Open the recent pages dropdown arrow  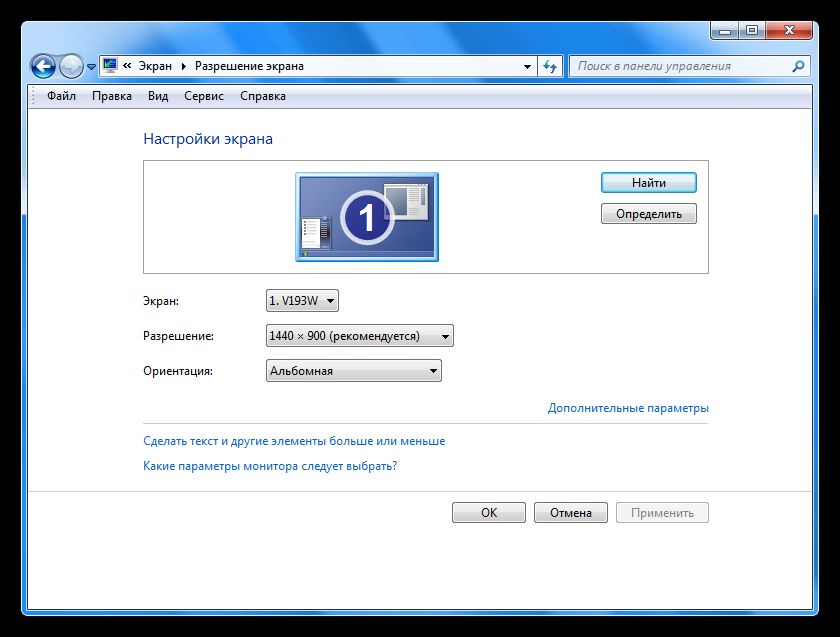(91, 67)
